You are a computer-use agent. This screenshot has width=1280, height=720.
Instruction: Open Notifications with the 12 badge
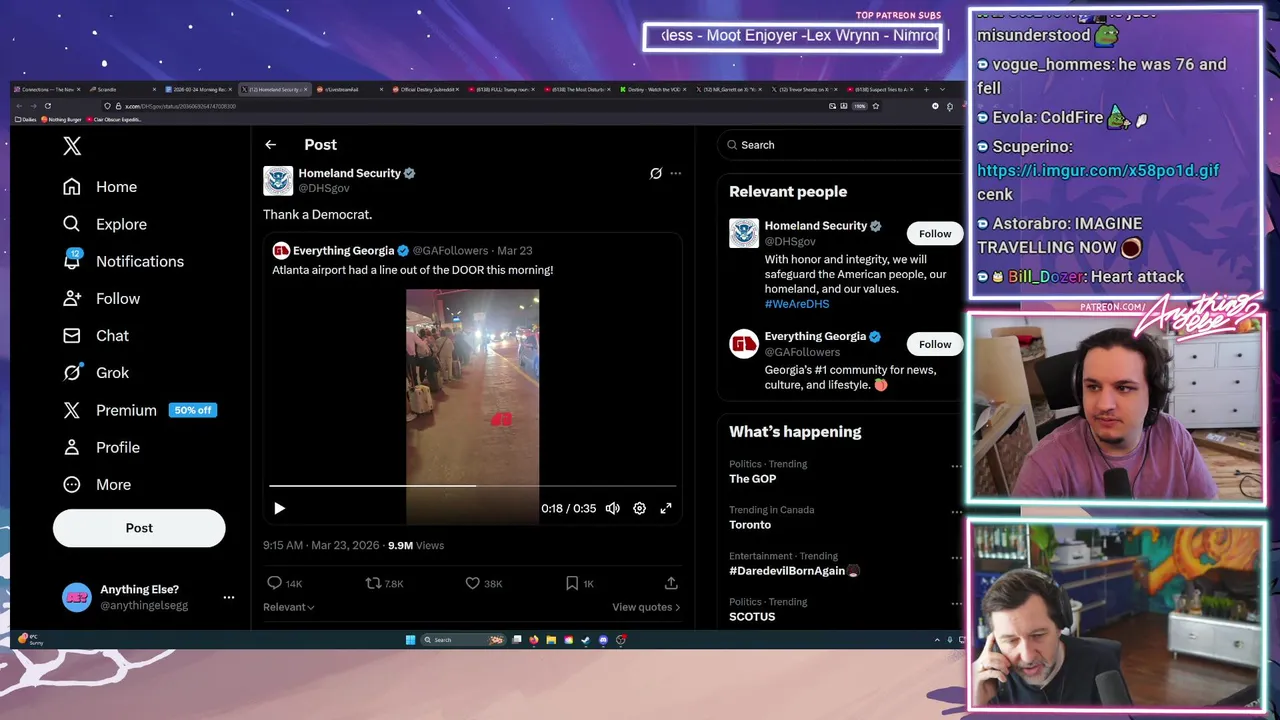tap(123, 261)
